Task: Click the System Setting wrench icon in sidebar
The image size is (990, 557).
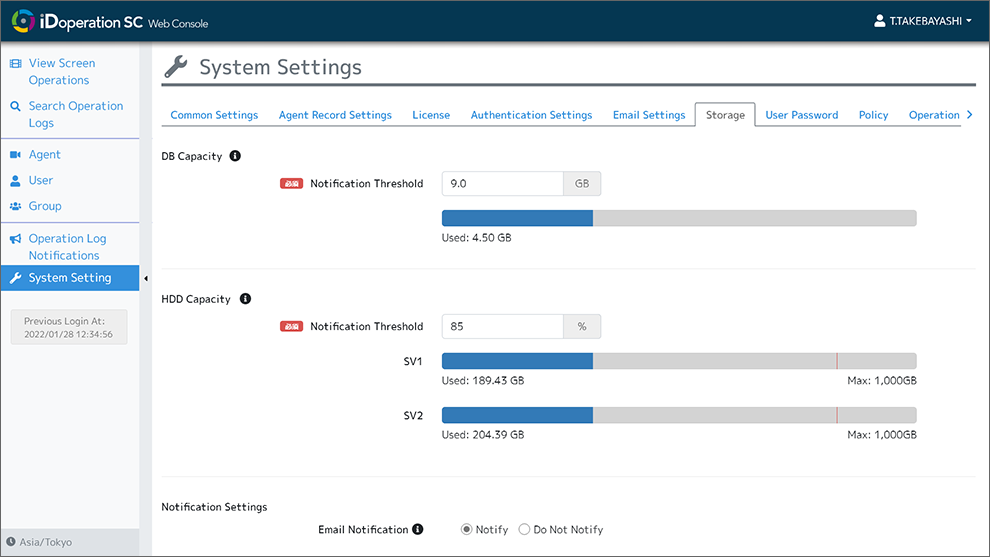Action: coord(16,278)
